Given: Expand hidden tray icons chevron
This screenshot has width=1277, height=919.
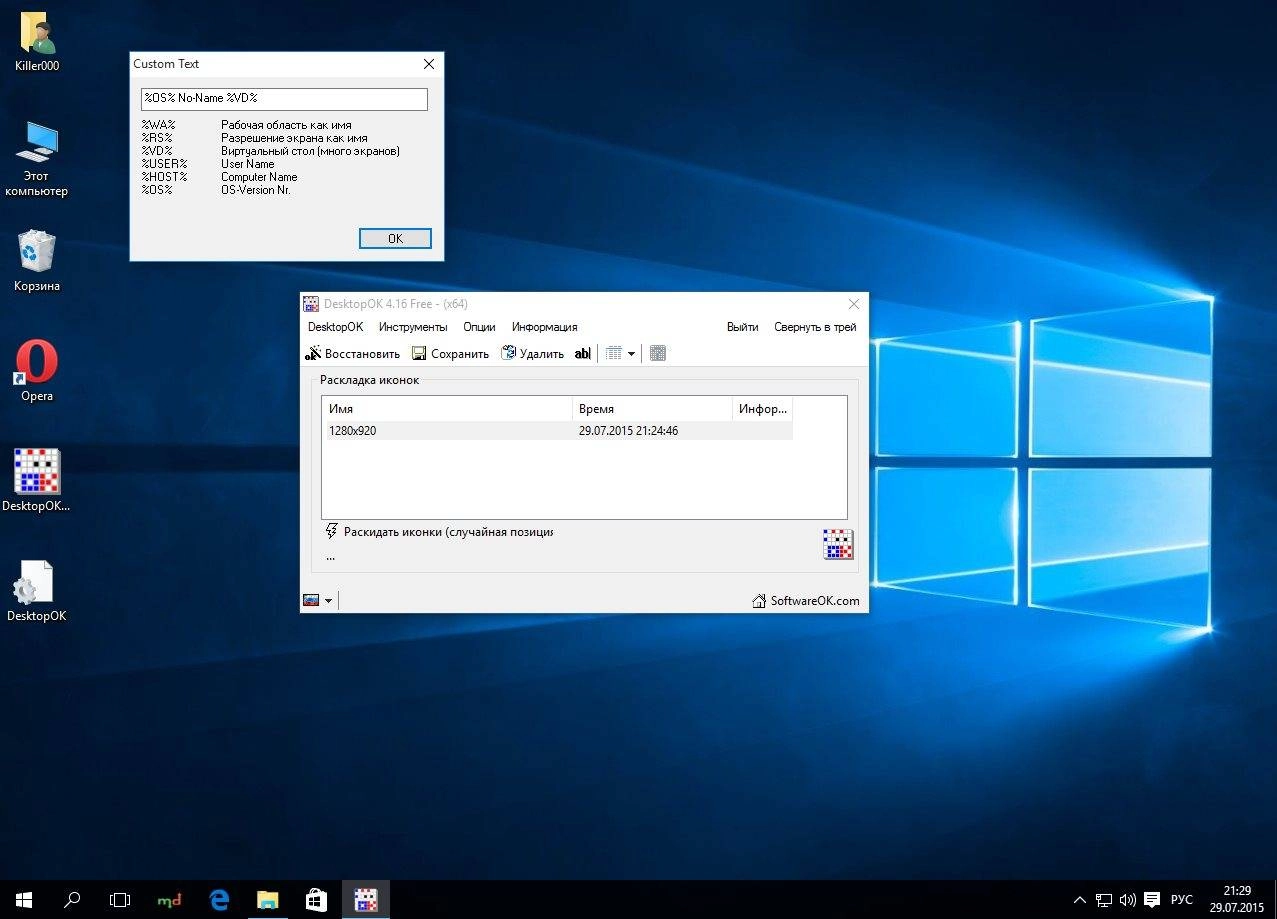Looking at the screenshot, I should [x=1081, y=900].
